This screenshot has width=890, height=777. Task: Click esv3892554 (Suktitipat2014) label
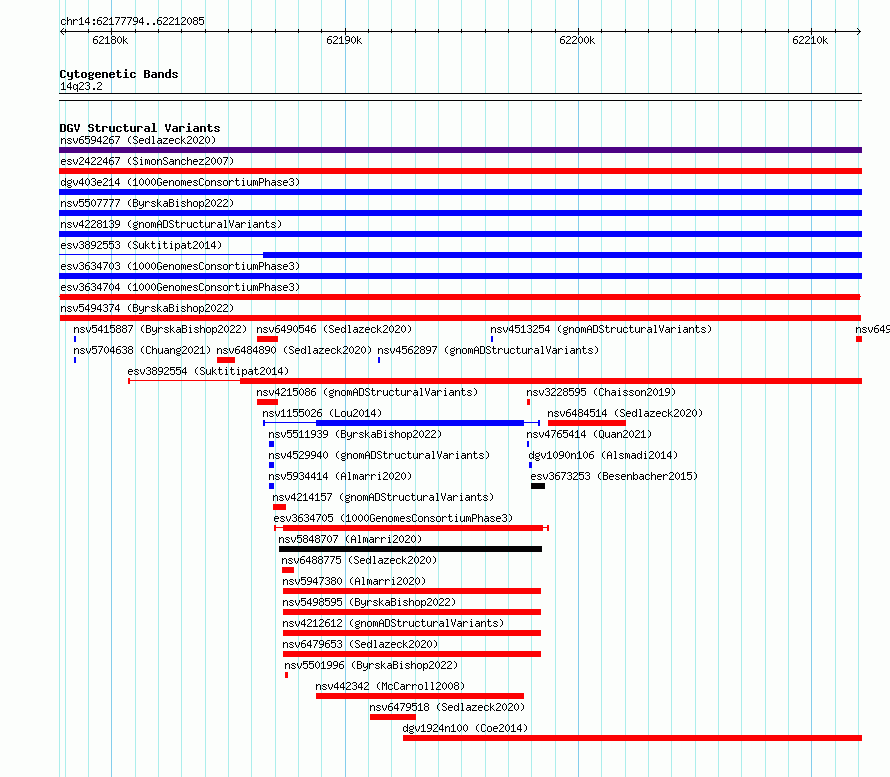pyautogui.click(x=208, y=371)
